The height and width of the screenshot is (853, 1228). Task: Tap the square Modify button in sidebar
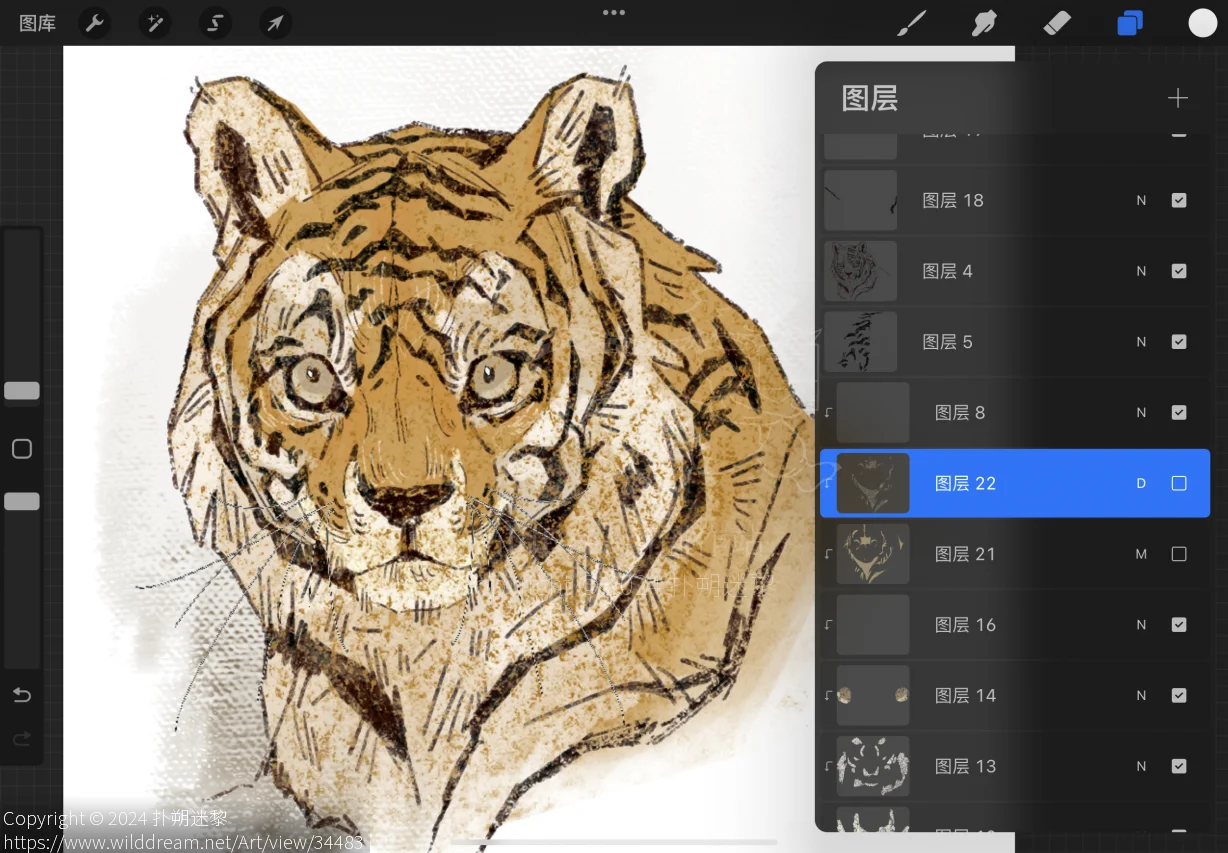22,449
